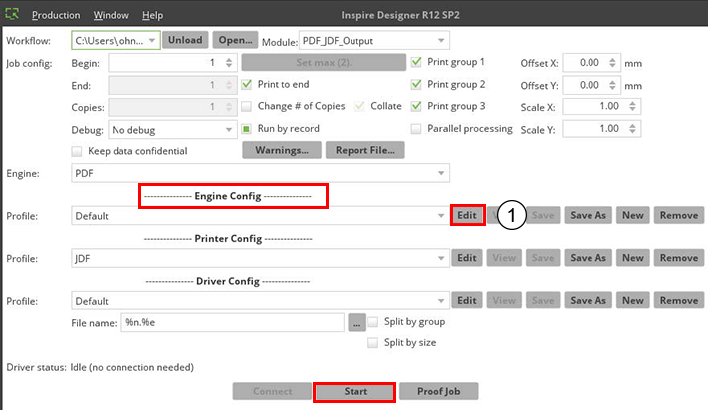Toggle Print group 2 checkbox

417,85
